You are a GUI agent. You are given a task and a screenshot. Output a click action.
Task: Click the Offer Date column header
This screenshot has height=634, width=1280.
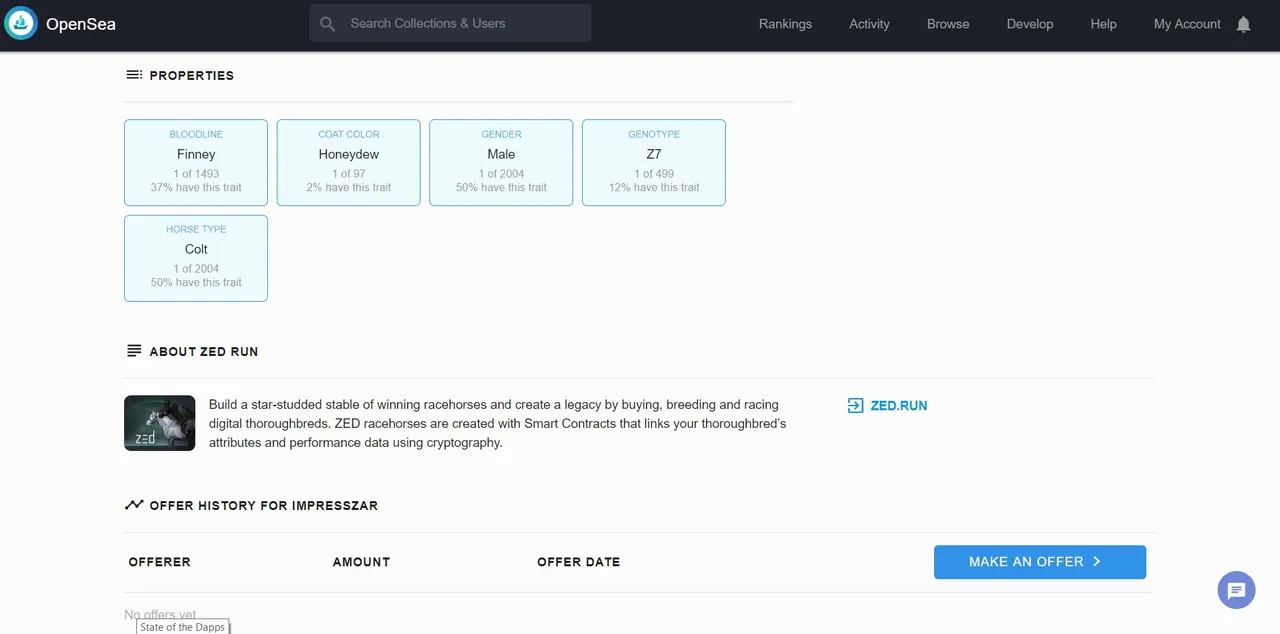pos(579,562)
